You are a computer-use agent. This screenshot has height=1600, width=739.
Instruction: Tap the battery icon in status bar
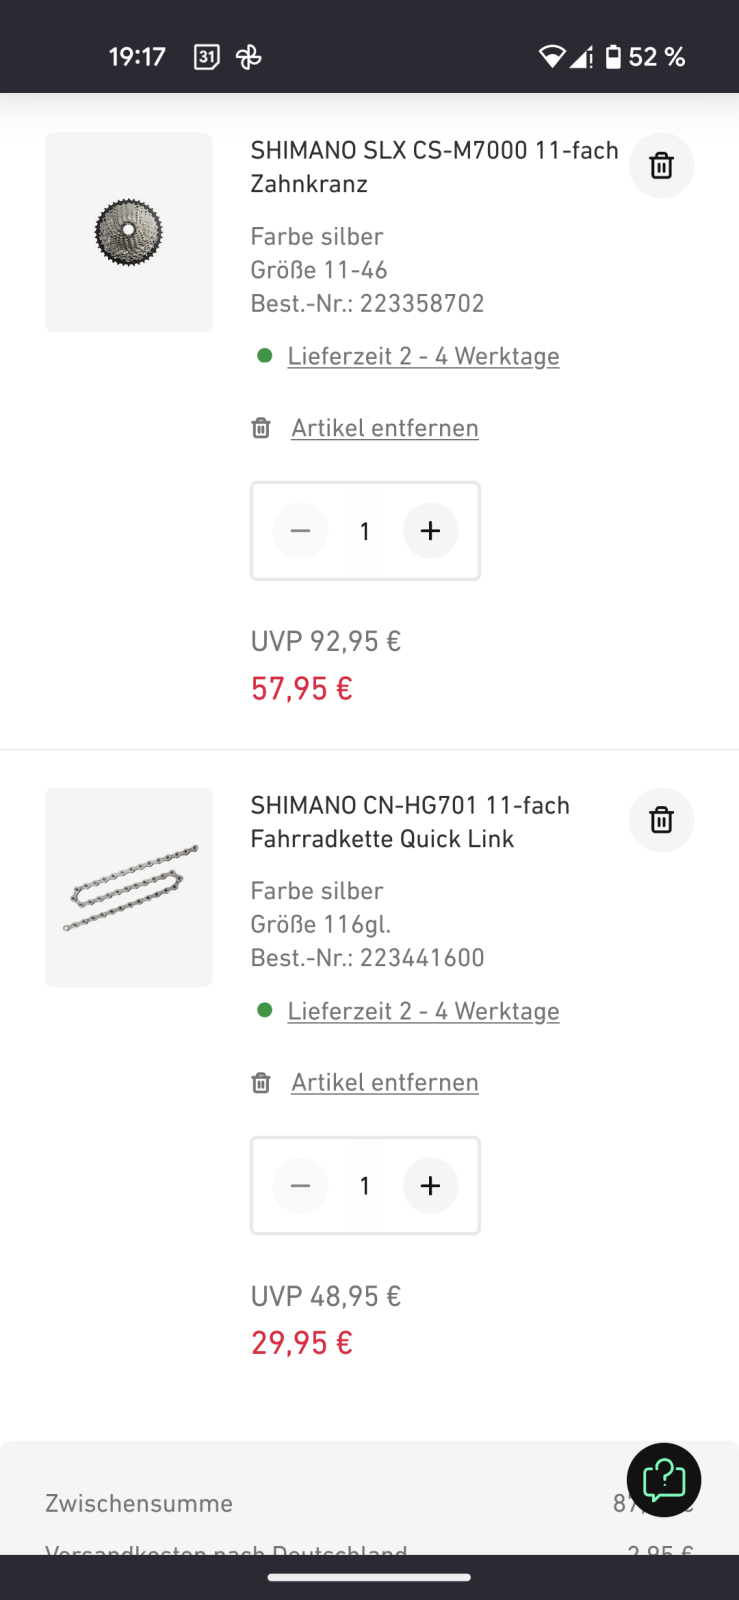point(613,57)
